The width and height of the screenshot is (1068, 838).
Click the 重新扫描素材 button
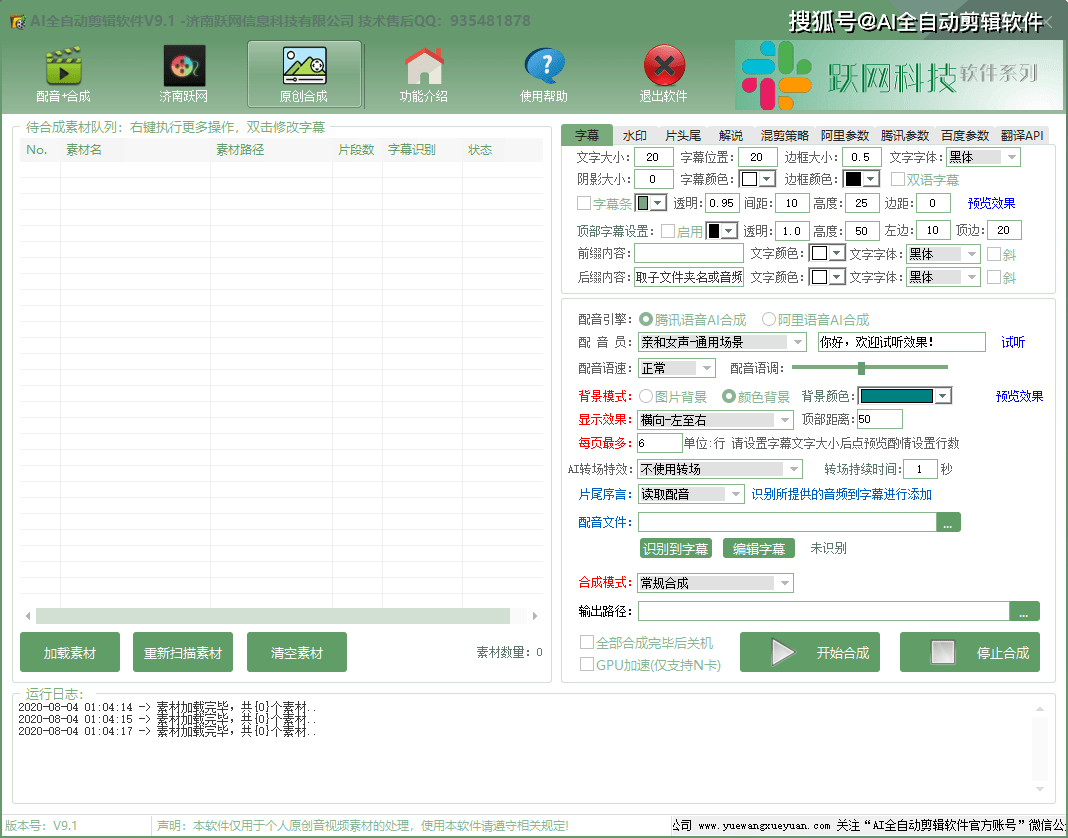tap(183, 652)
